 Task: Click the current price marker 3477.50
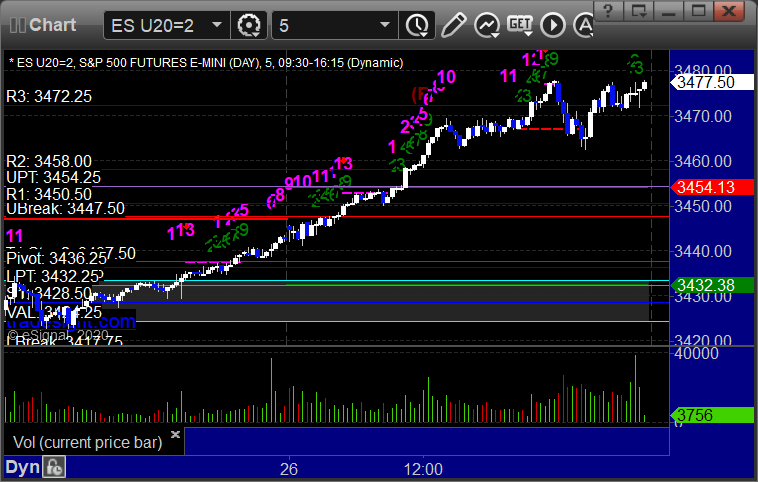coord(712,82)
